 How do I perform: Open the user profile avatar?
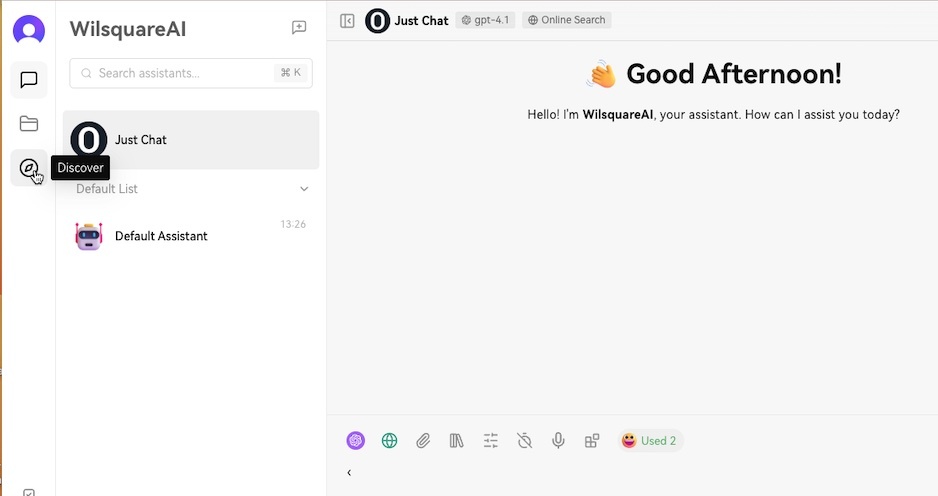tap(29, 29)
